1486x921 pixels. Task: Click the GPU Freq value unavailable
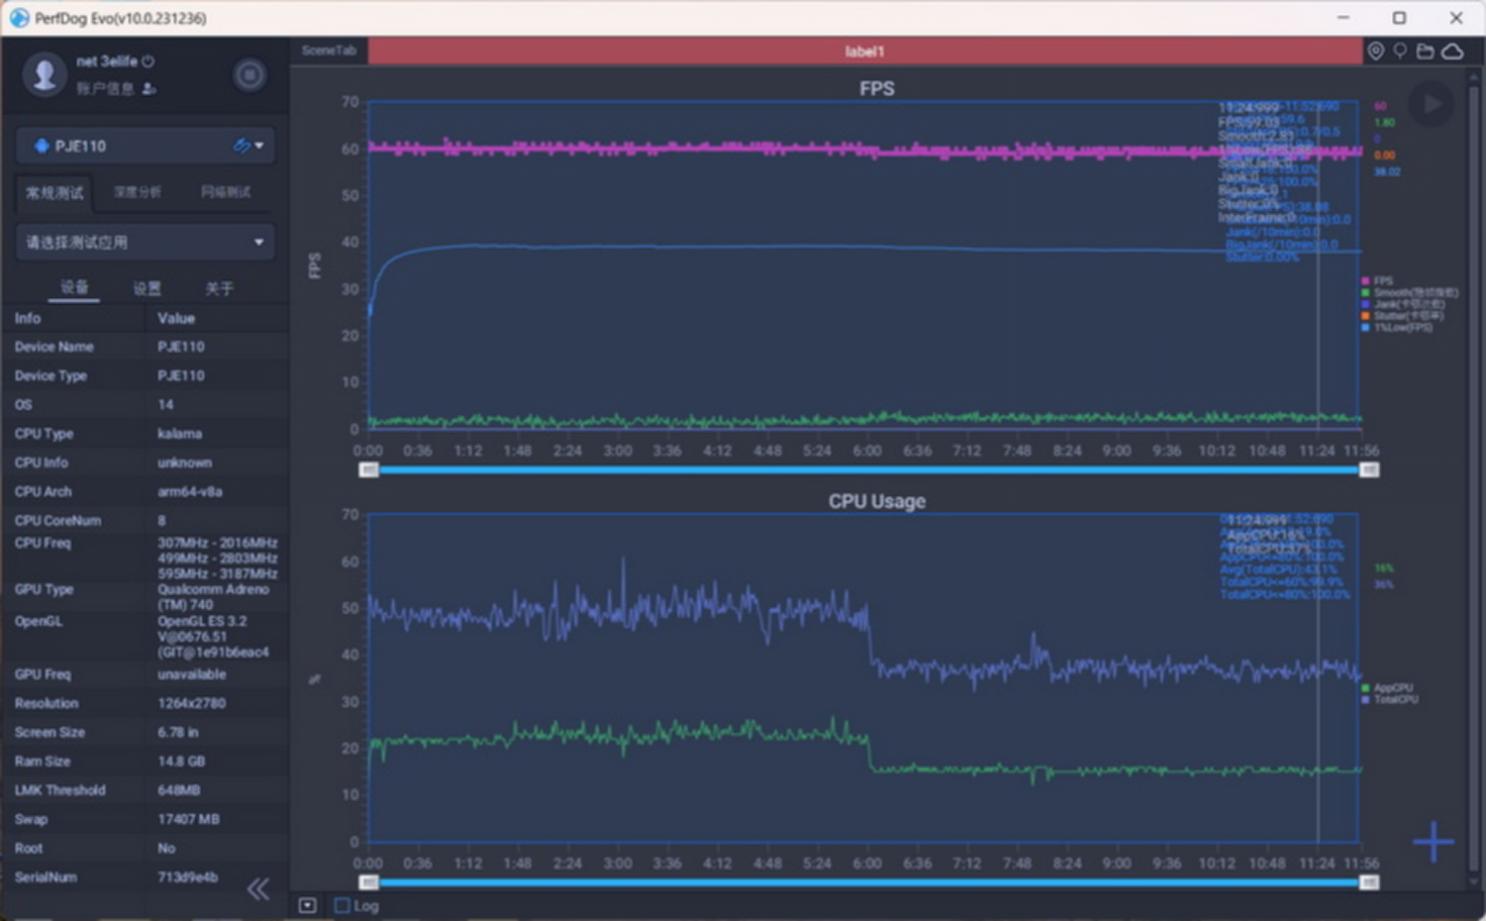tap(192, 675)
